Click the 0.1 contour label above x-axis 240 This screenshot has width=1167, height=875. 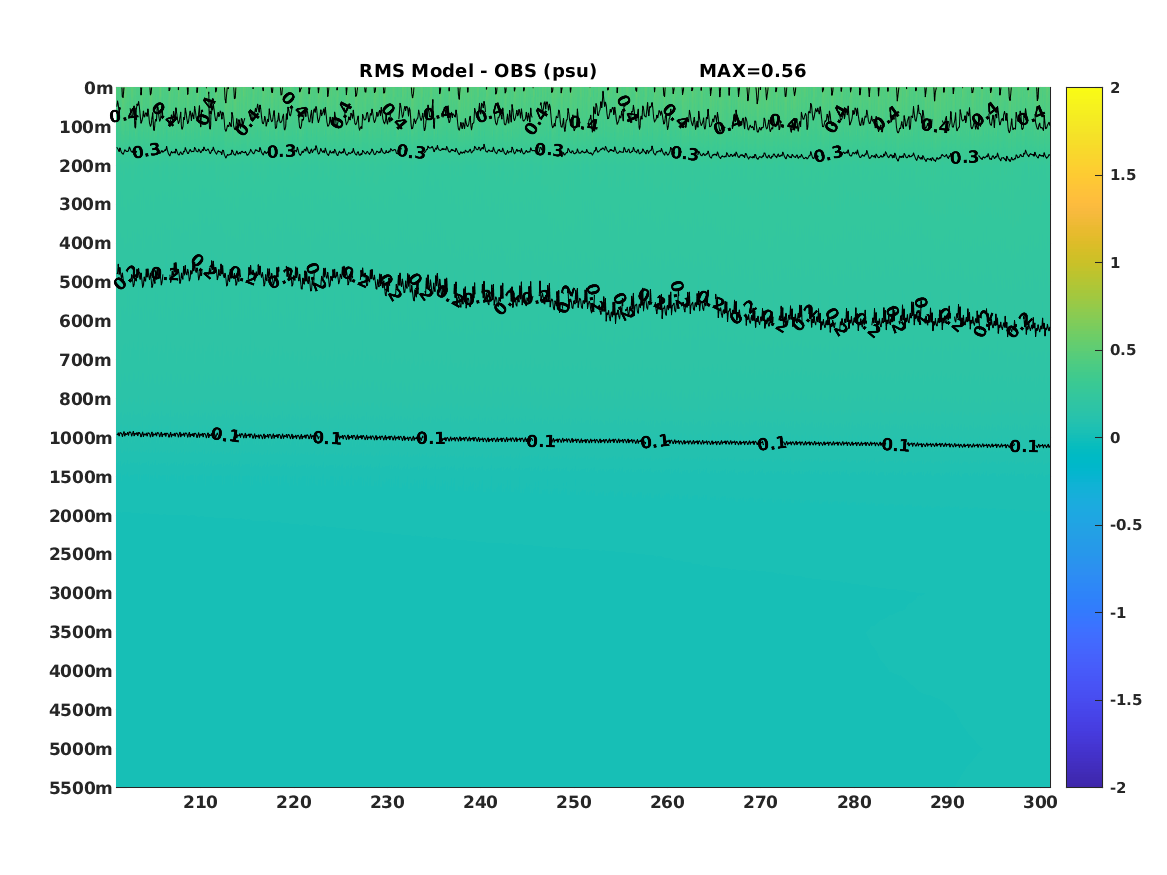pos(431,439)
